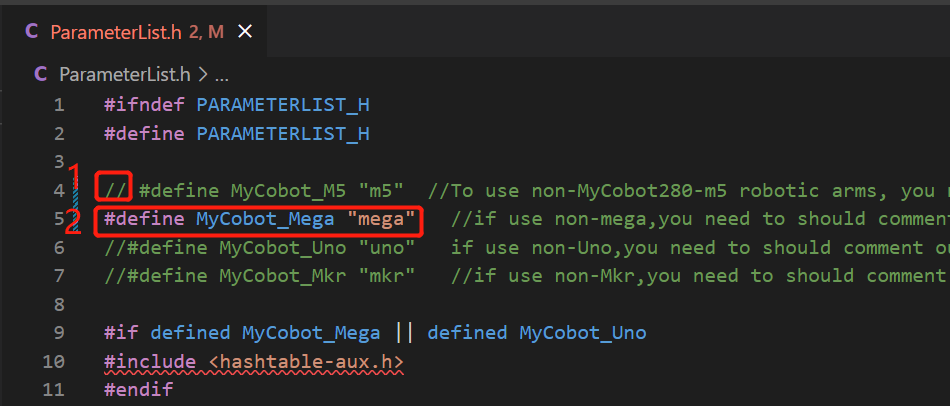This screenshot has height=406, width=950.
Task: Click line number 10 in the gutter
Action: click(x=54, y=361)
